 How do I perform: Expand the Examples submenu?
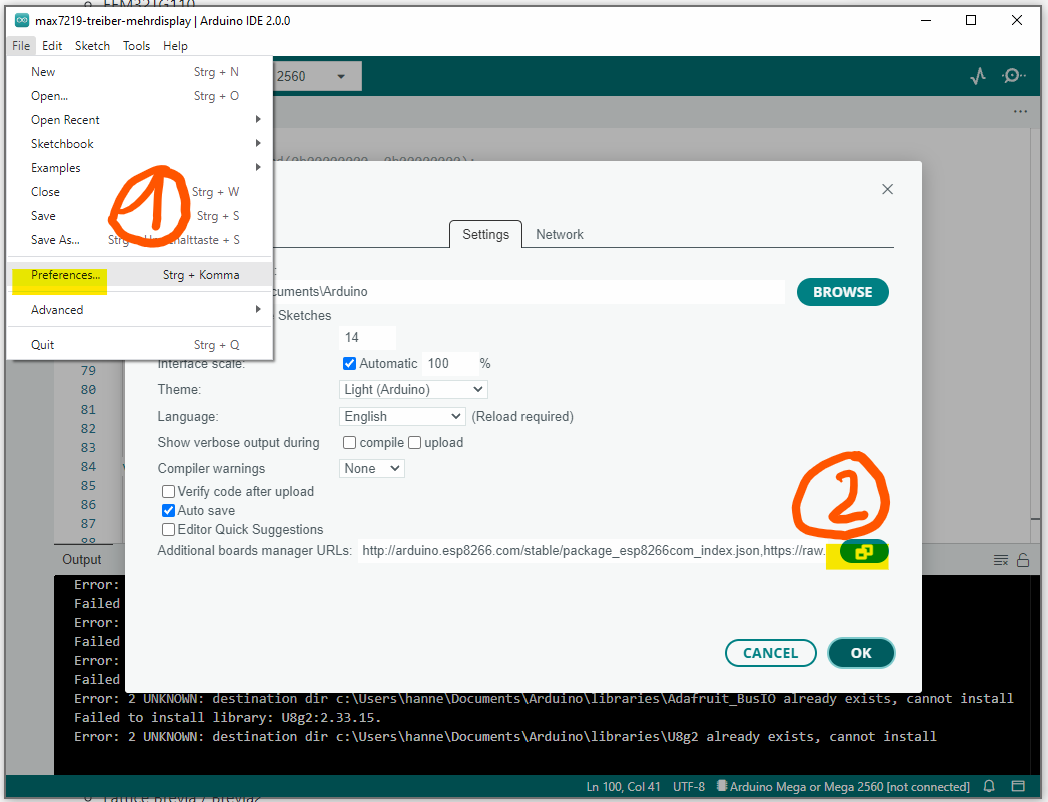tap(258, 167)
